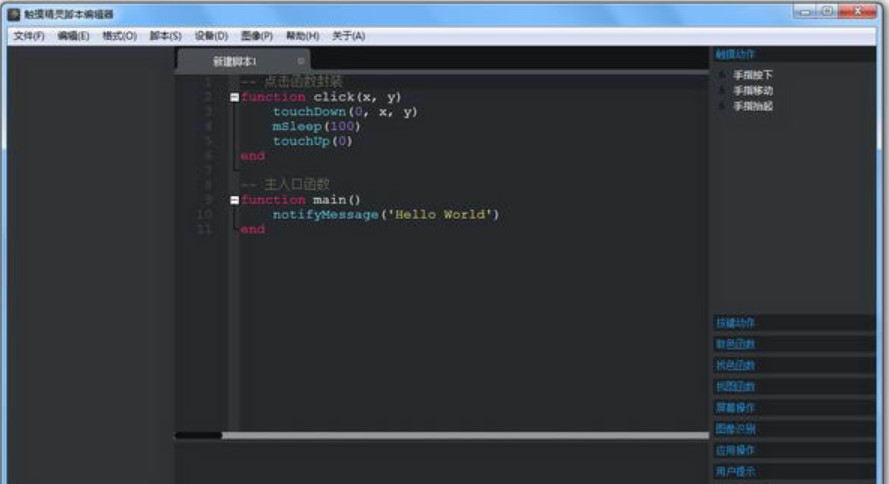Expand the 屏幕操作 section
The image size is (889, 484).
click(794, 407)
